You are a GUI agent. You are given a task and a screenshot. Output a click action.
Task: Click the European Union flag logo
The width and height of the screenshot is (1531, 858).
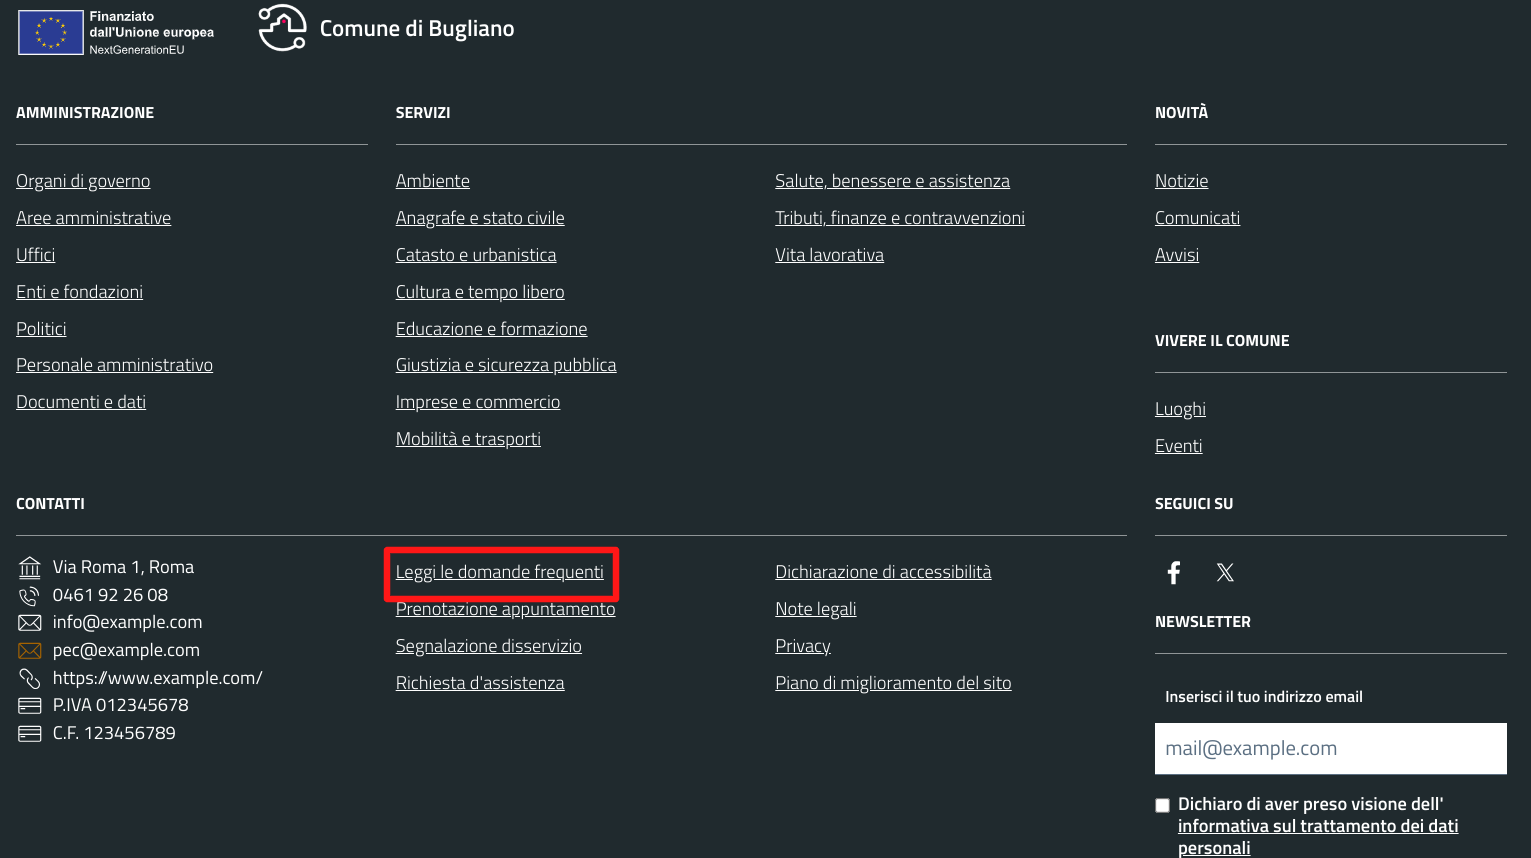[51, 32]
